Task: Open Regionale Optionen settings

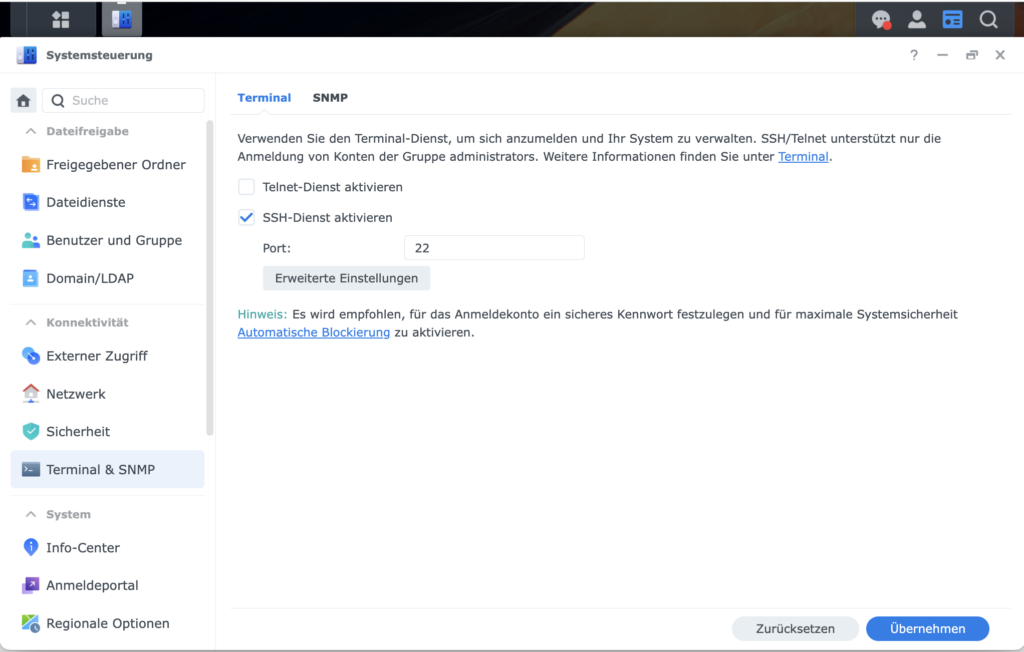Action: point(107,623)
